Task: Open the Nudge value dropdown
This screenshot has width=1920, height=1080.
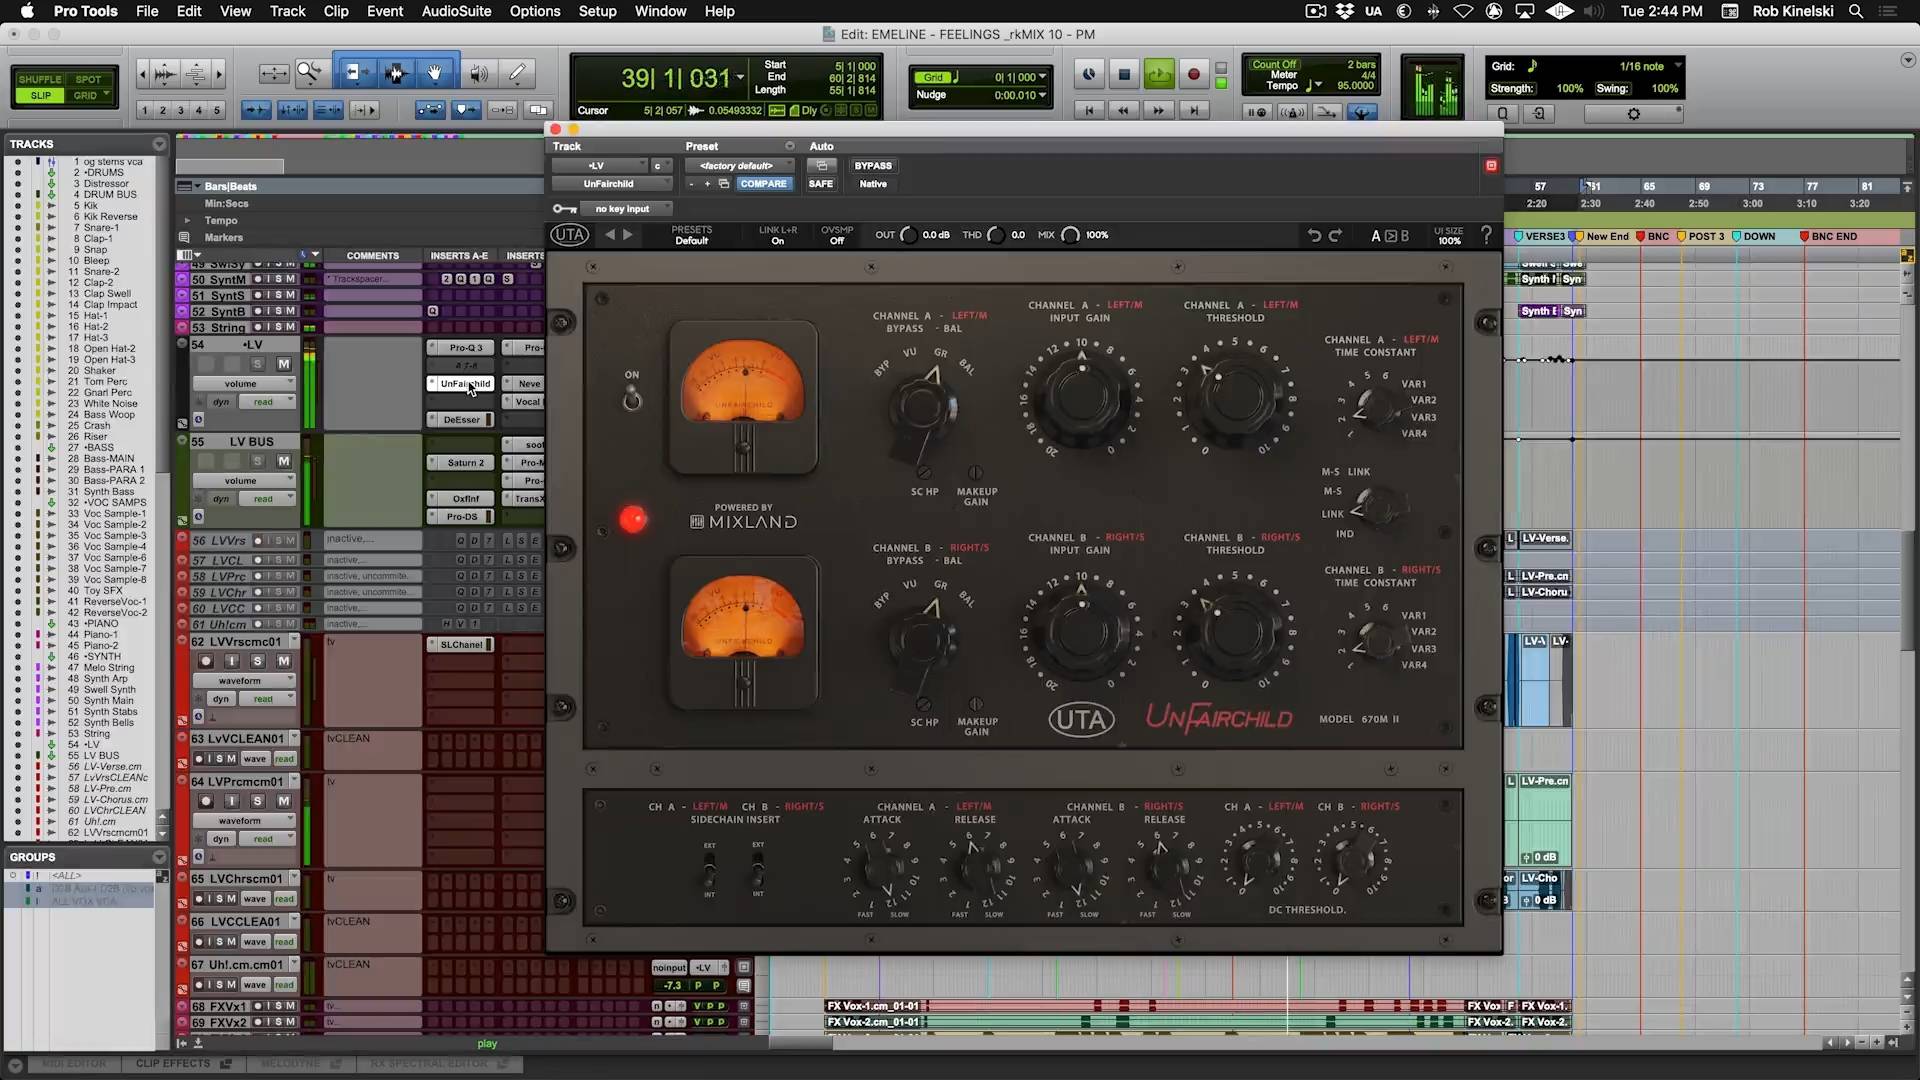Action: click(x=1019, y=95)
